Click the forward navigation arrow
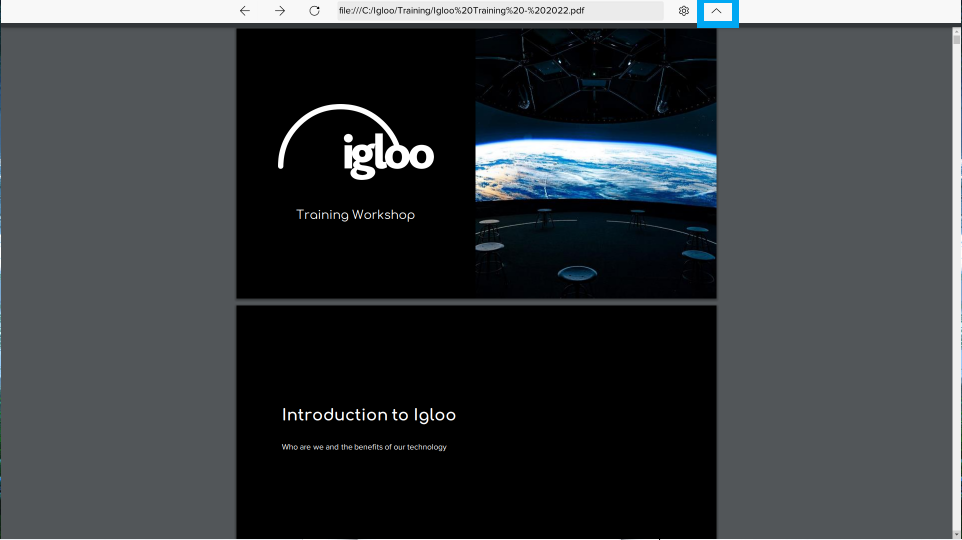The image size is (962, 540). click(280, 11)
